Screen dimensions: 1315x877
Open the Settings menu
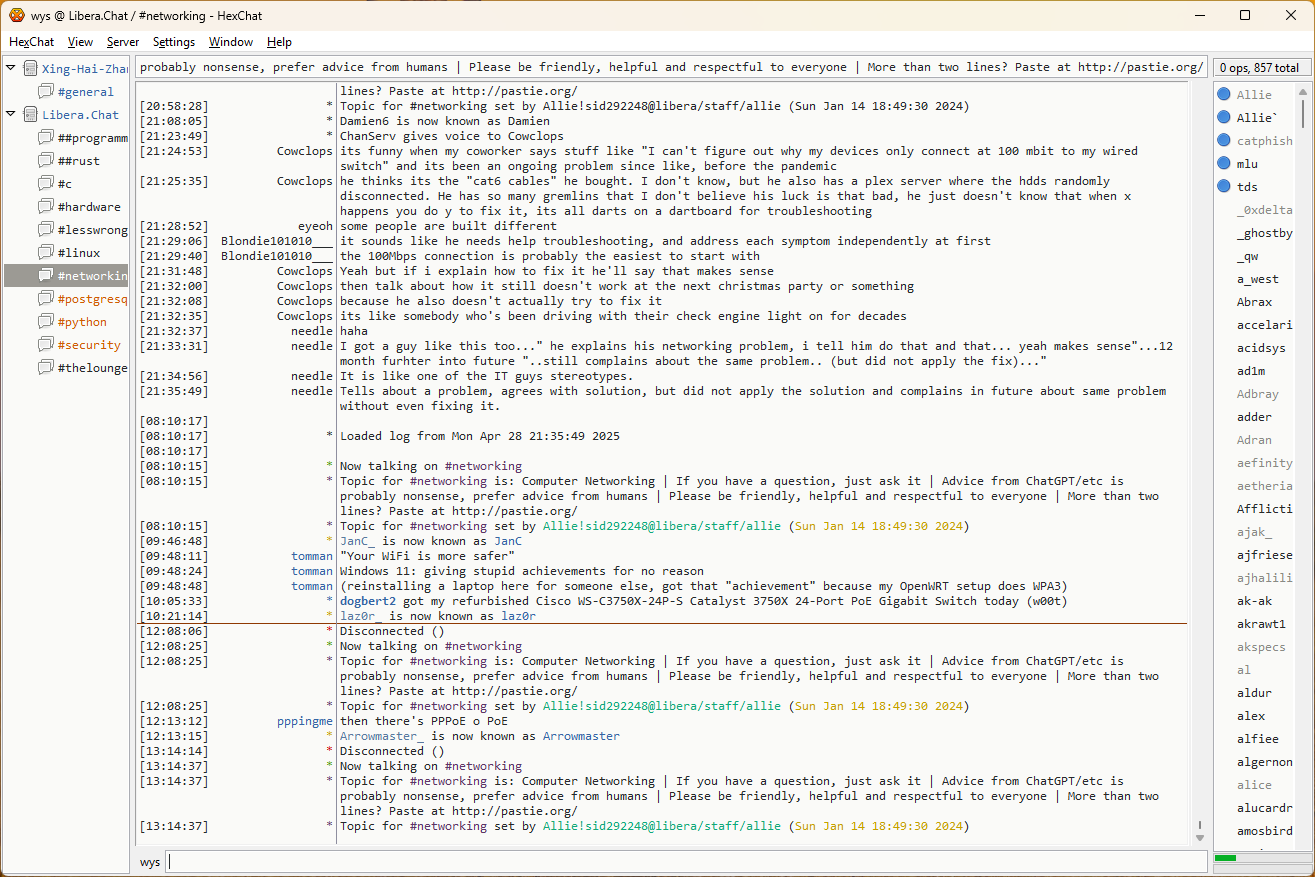click(x=174, y=42)
